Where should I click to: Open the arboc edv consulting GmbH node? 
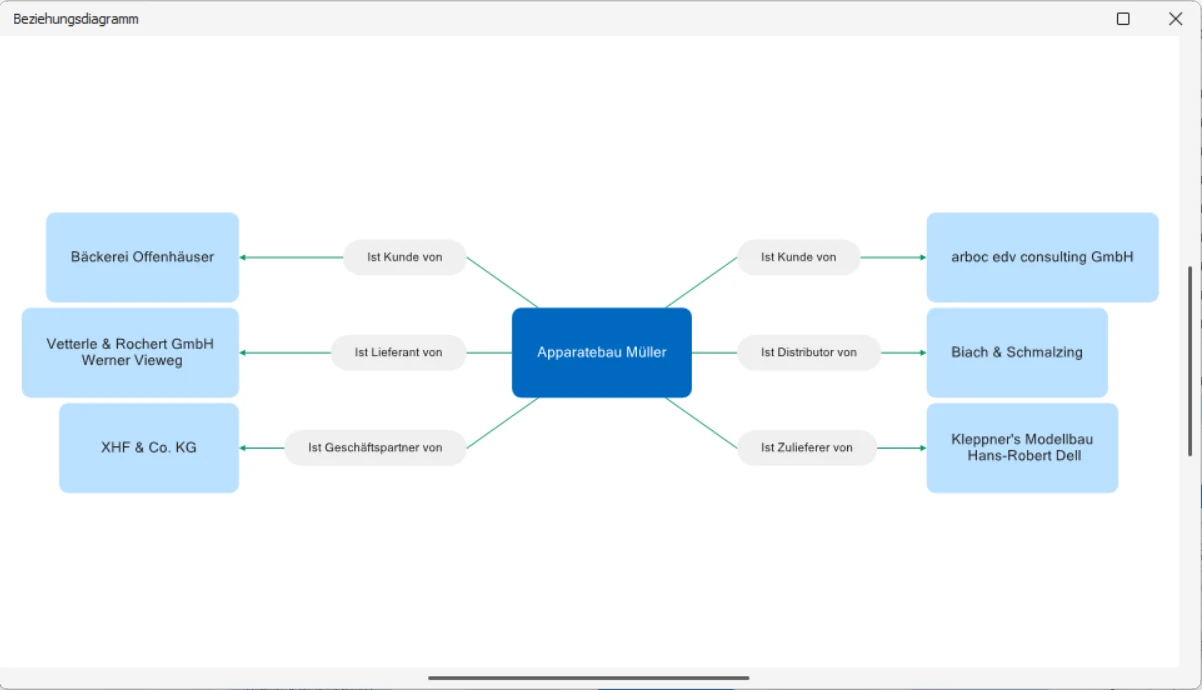[x=1042, y=257]
